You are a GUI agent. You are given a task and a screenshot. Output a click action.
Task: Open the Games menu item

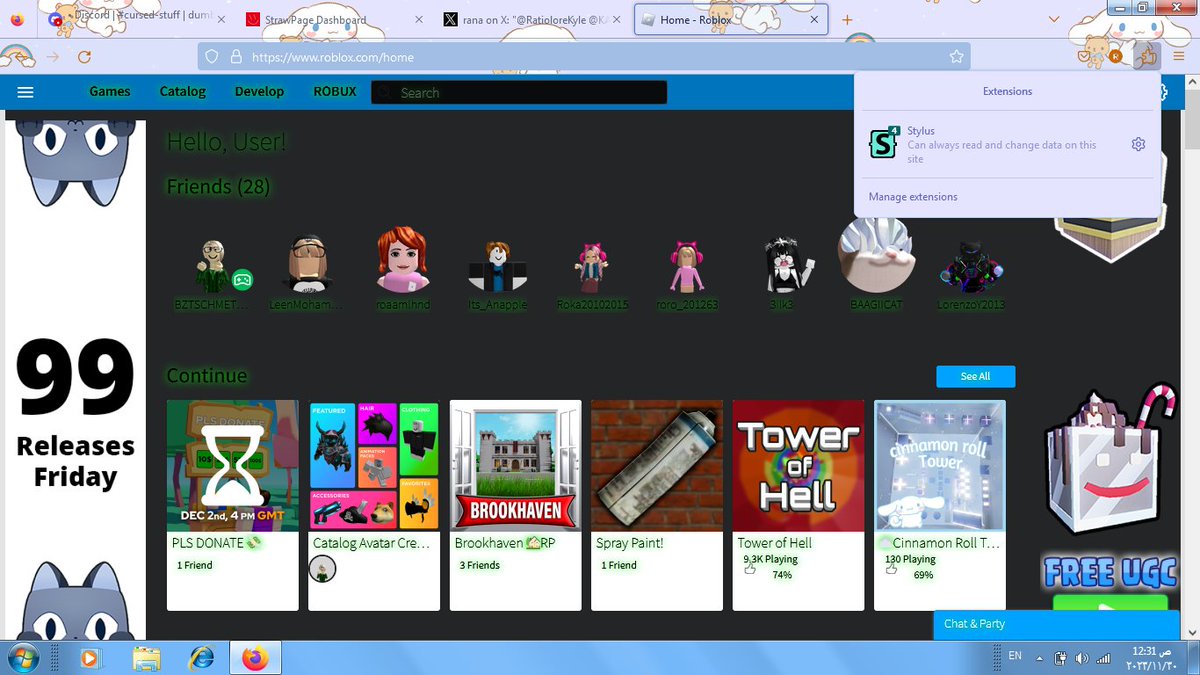click(x=110, y=91)
